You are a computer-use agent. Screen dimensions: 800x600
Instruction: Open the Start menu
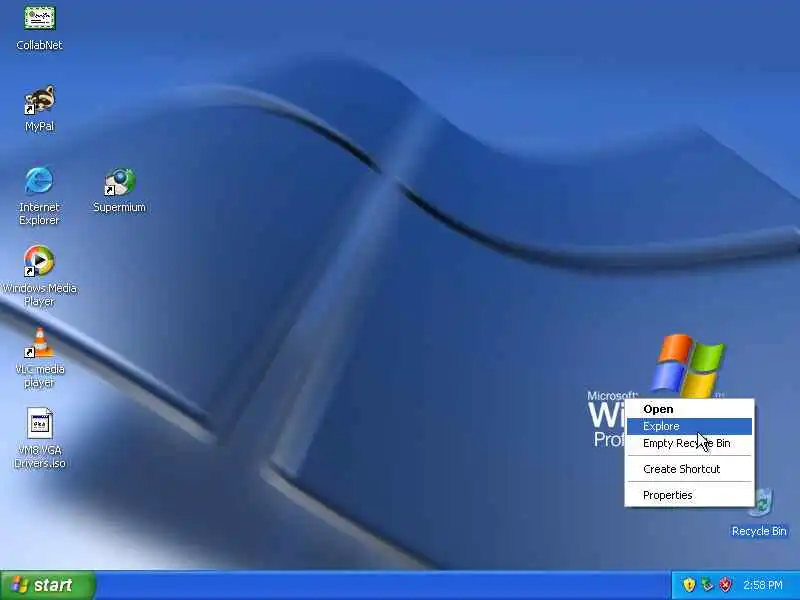coord(47,585)
